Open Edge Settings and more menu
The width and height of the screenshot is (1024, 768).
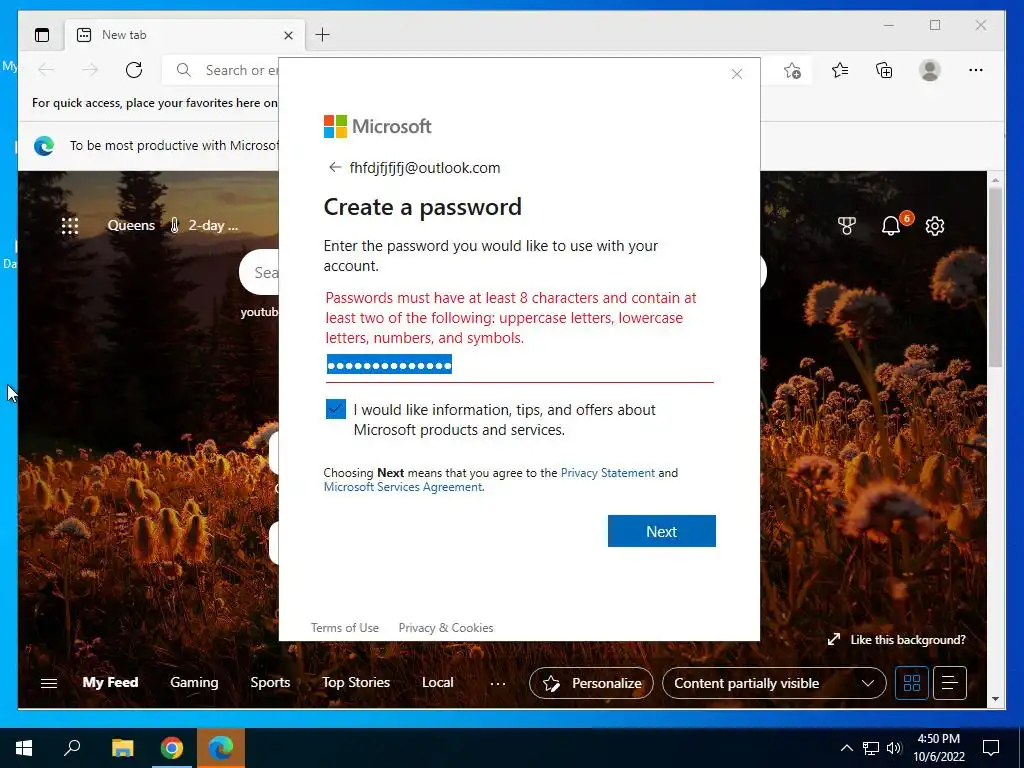976,70
